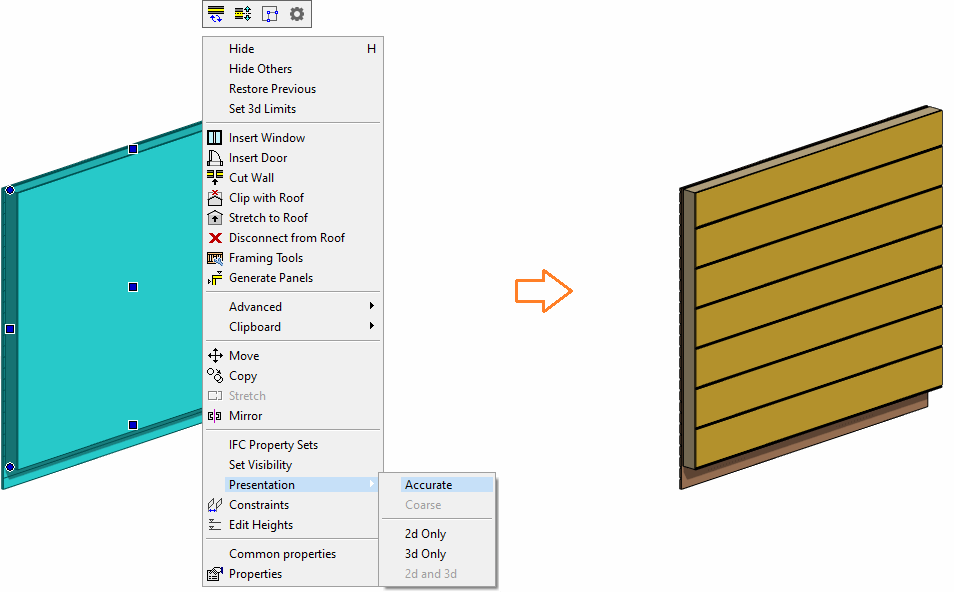Click the gear settings icon in mini toolbar
The image size is (954, 592).
click(x=297, y=14)
